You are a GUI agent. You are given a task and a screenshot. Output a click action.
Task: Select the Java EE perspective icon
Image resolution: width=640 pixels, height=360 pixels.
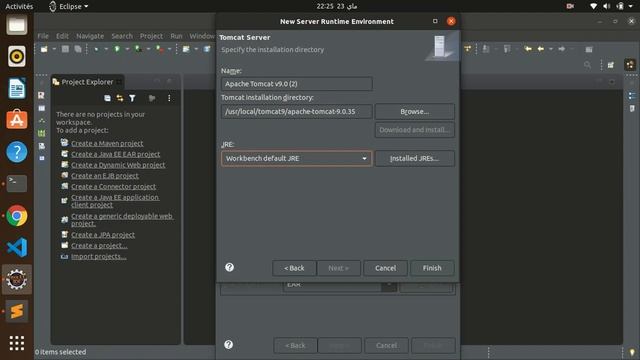(630, 65)
